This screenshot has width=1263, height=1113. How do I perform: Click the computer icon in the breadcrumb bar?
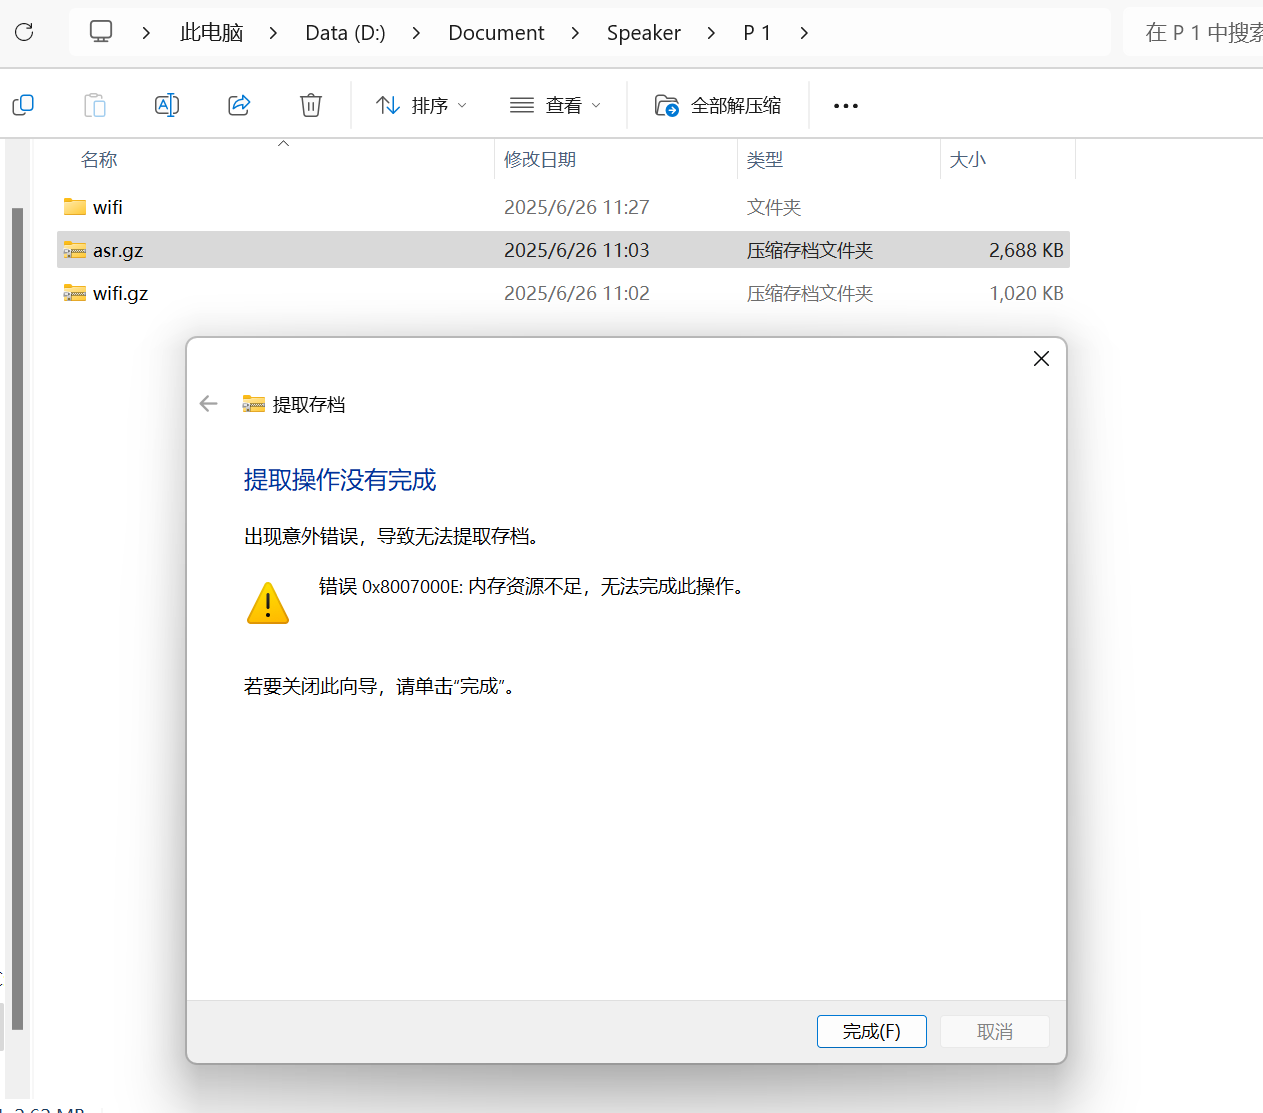pos(100,31)
